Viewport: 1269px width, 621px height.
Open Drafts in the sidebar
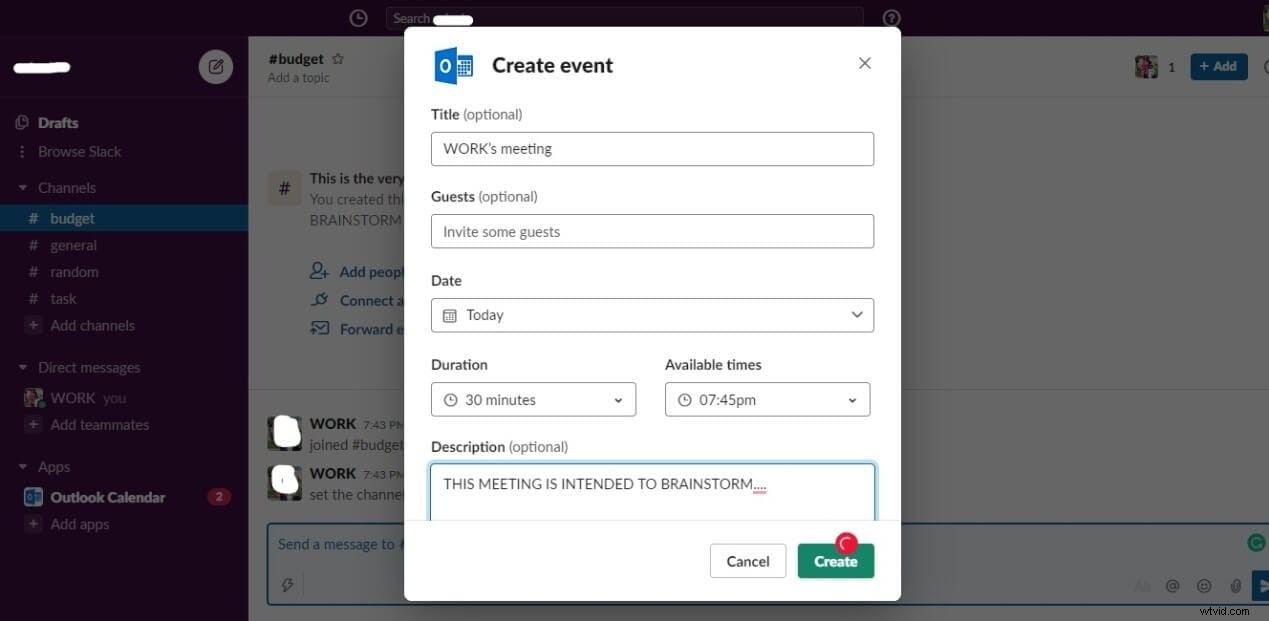(x=60, y=122)
